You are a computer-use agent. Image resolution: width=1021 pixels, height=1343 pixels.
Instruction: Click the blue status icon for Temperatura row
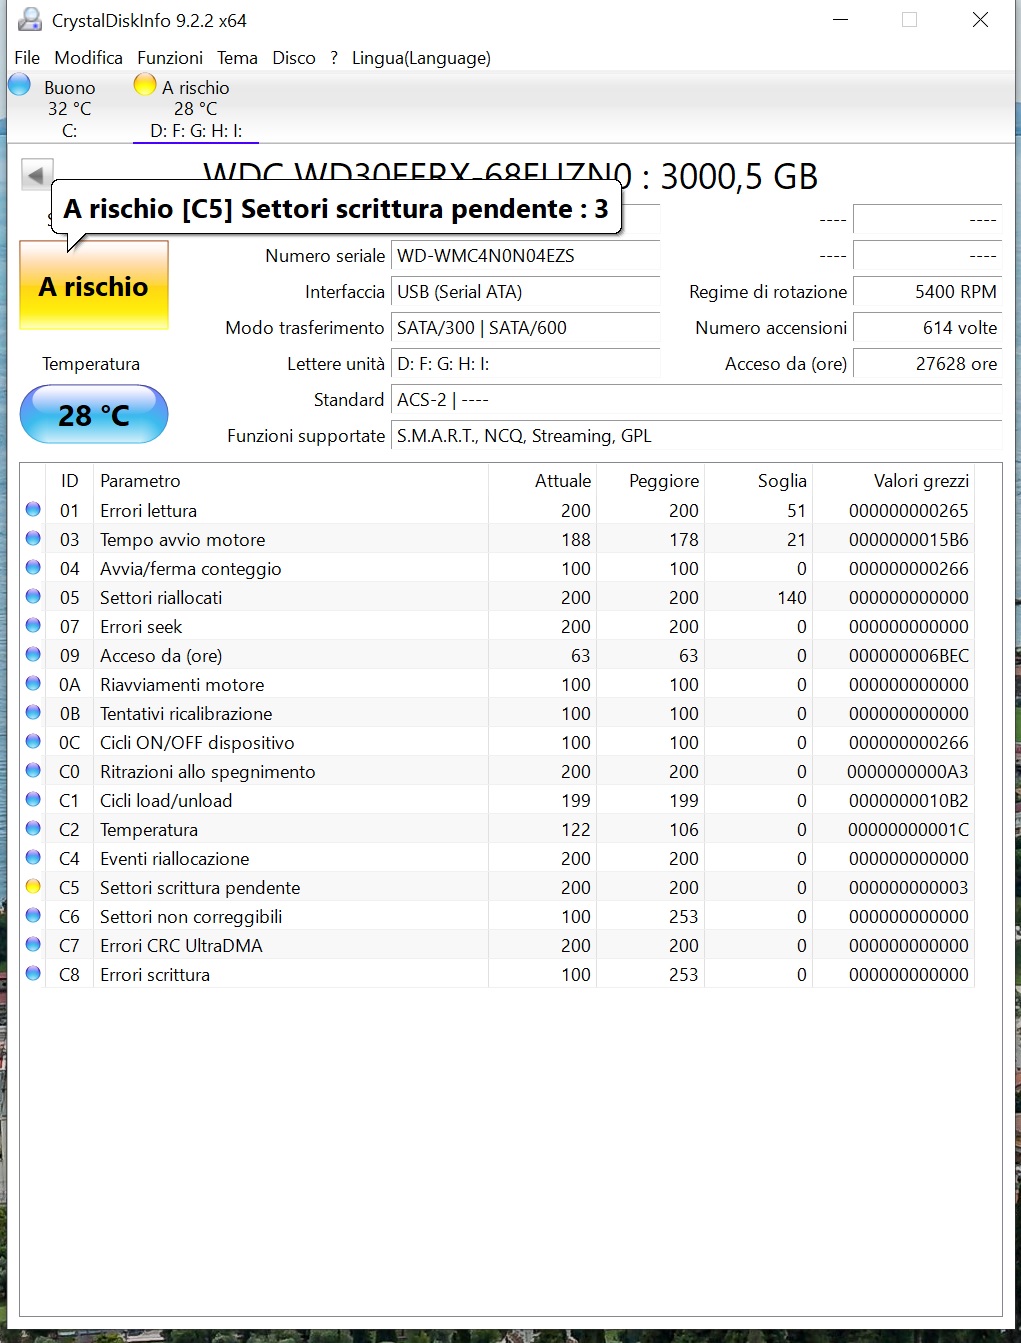pyautogui.click(x=33, y=829)
